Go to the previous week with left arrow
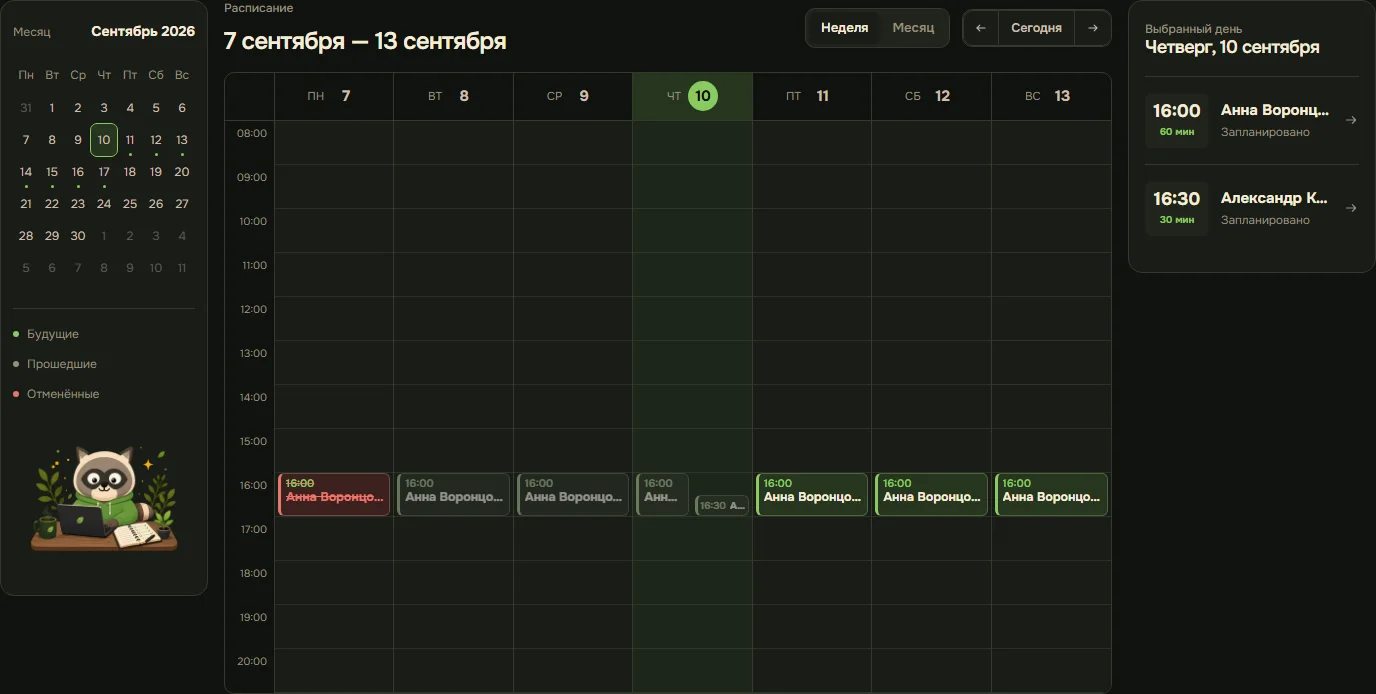 [x=981, y=28]
